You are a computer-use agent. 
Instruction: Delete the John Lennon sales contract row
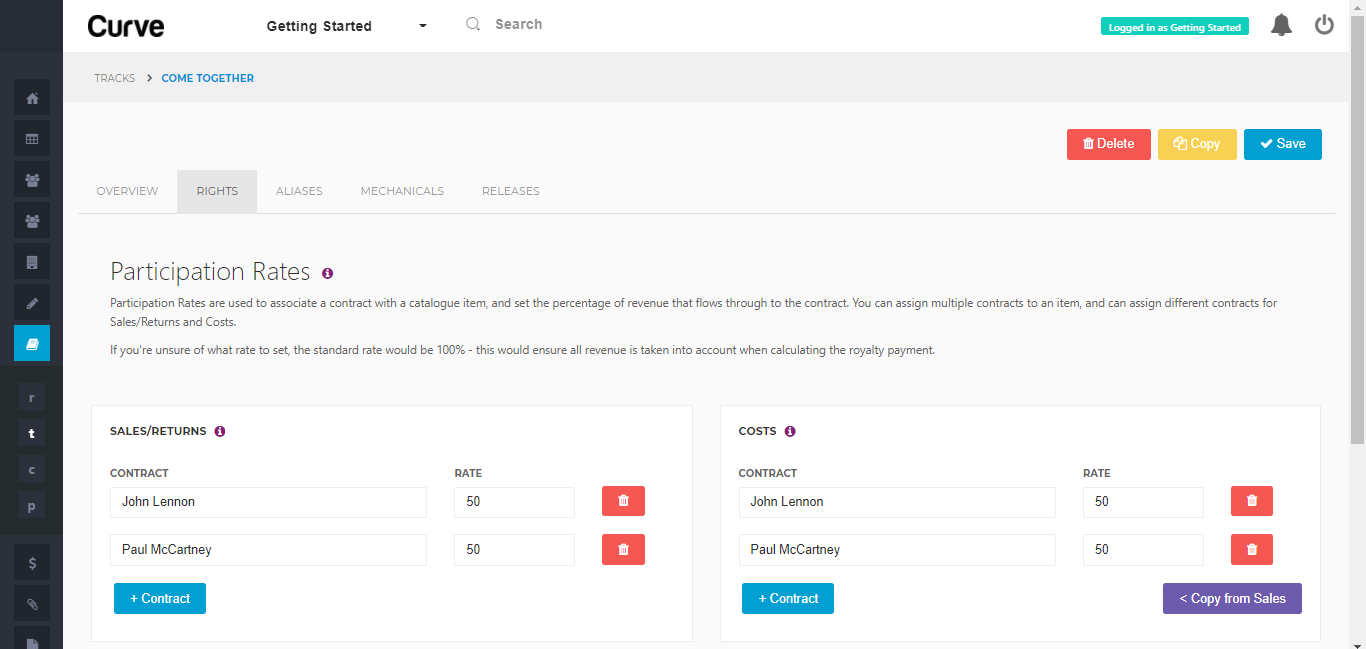click(x=623, y=500)
